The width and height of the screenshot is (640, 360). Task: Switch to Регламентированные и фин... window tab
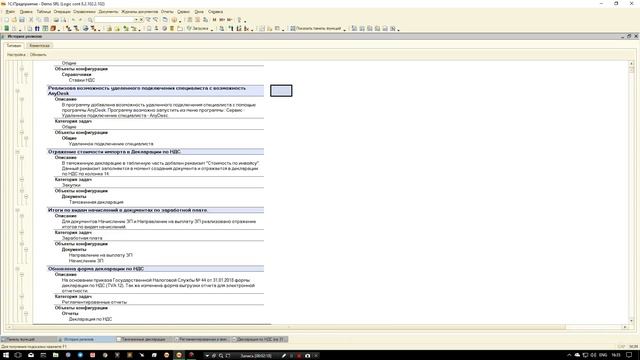202,339
